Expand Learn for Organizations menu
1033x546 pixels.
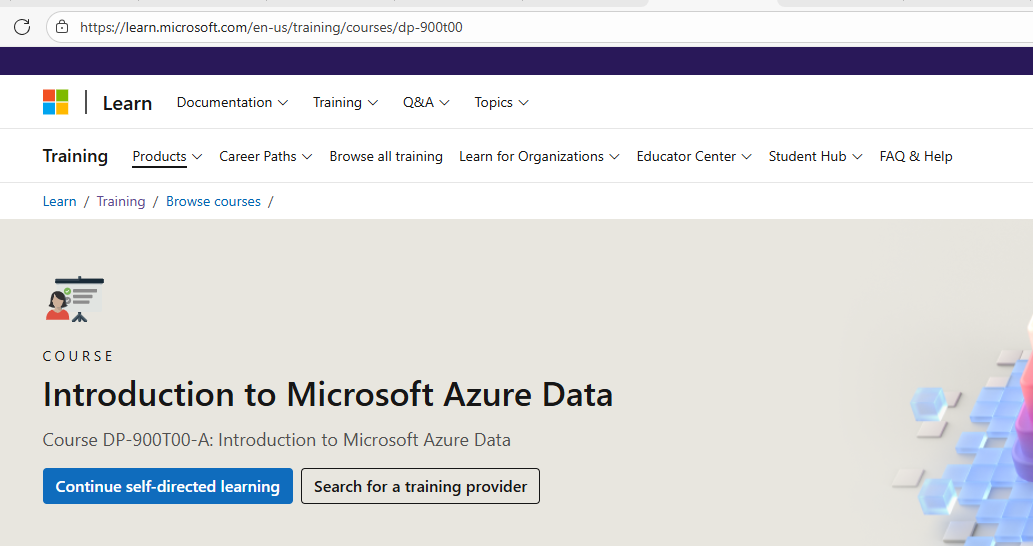539,156
